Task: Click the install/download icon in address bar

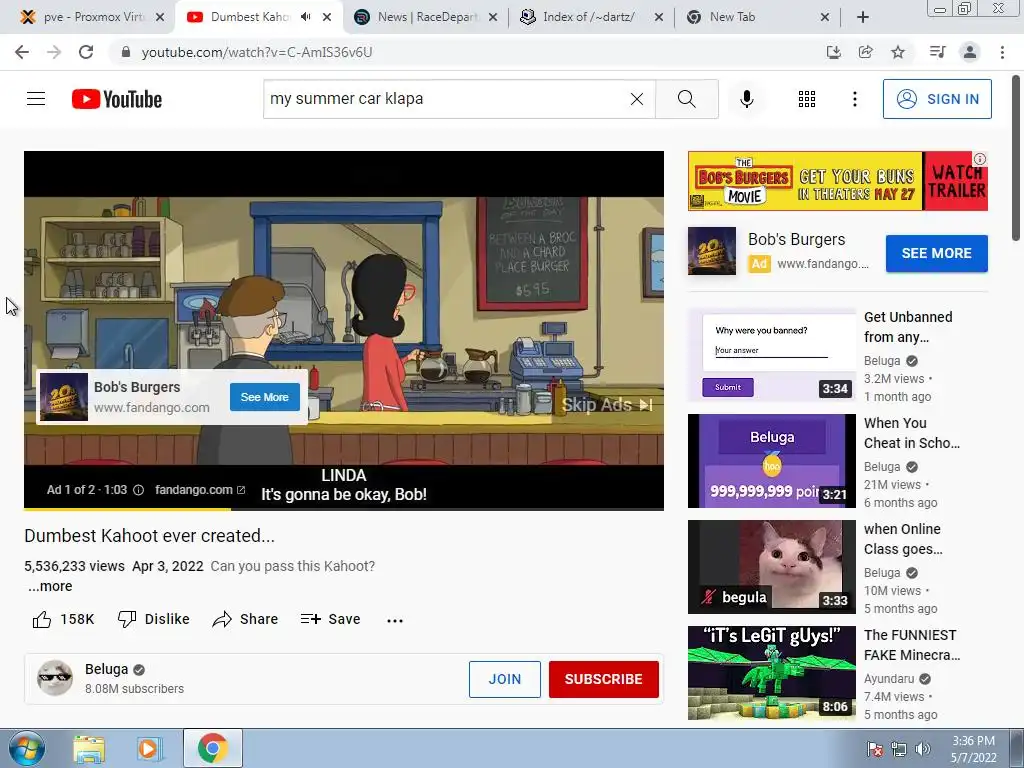Action: 833,52
